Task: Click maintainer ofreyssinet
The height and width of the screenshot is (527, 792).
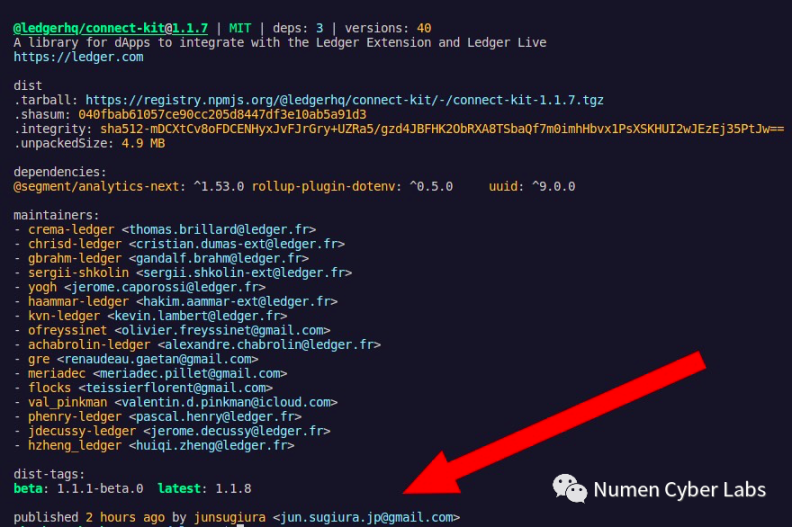Action: click(67, 330)
